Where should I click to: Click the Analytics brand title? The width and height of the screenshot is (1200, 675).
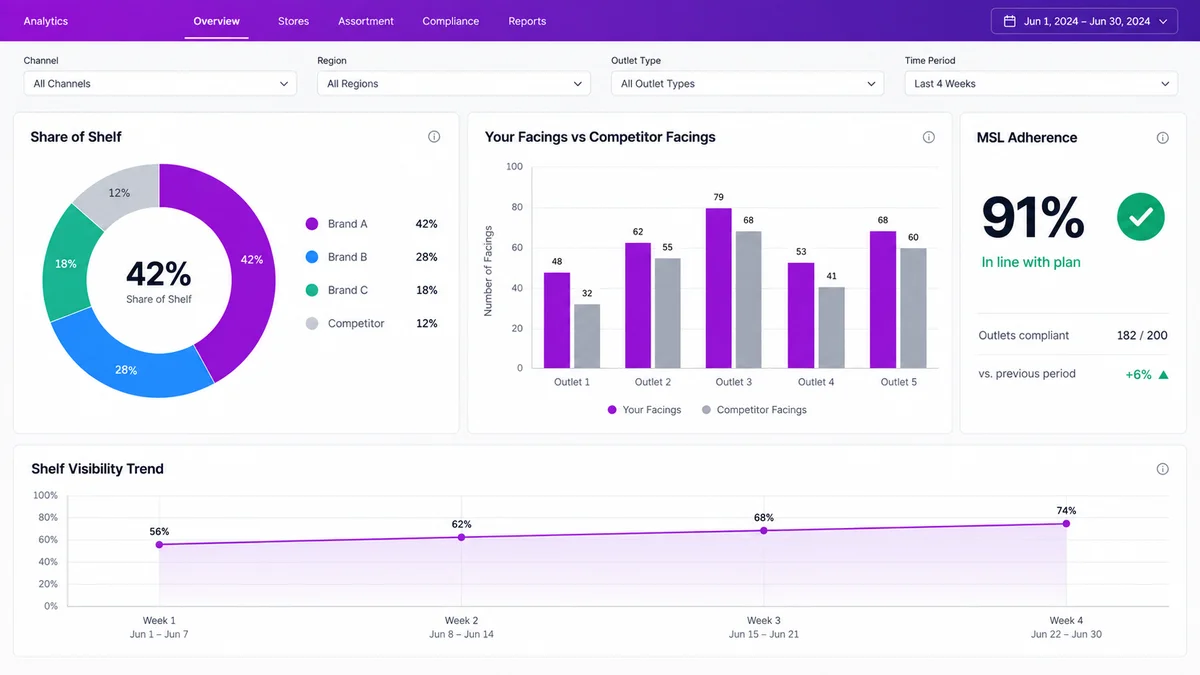[46, 21]
